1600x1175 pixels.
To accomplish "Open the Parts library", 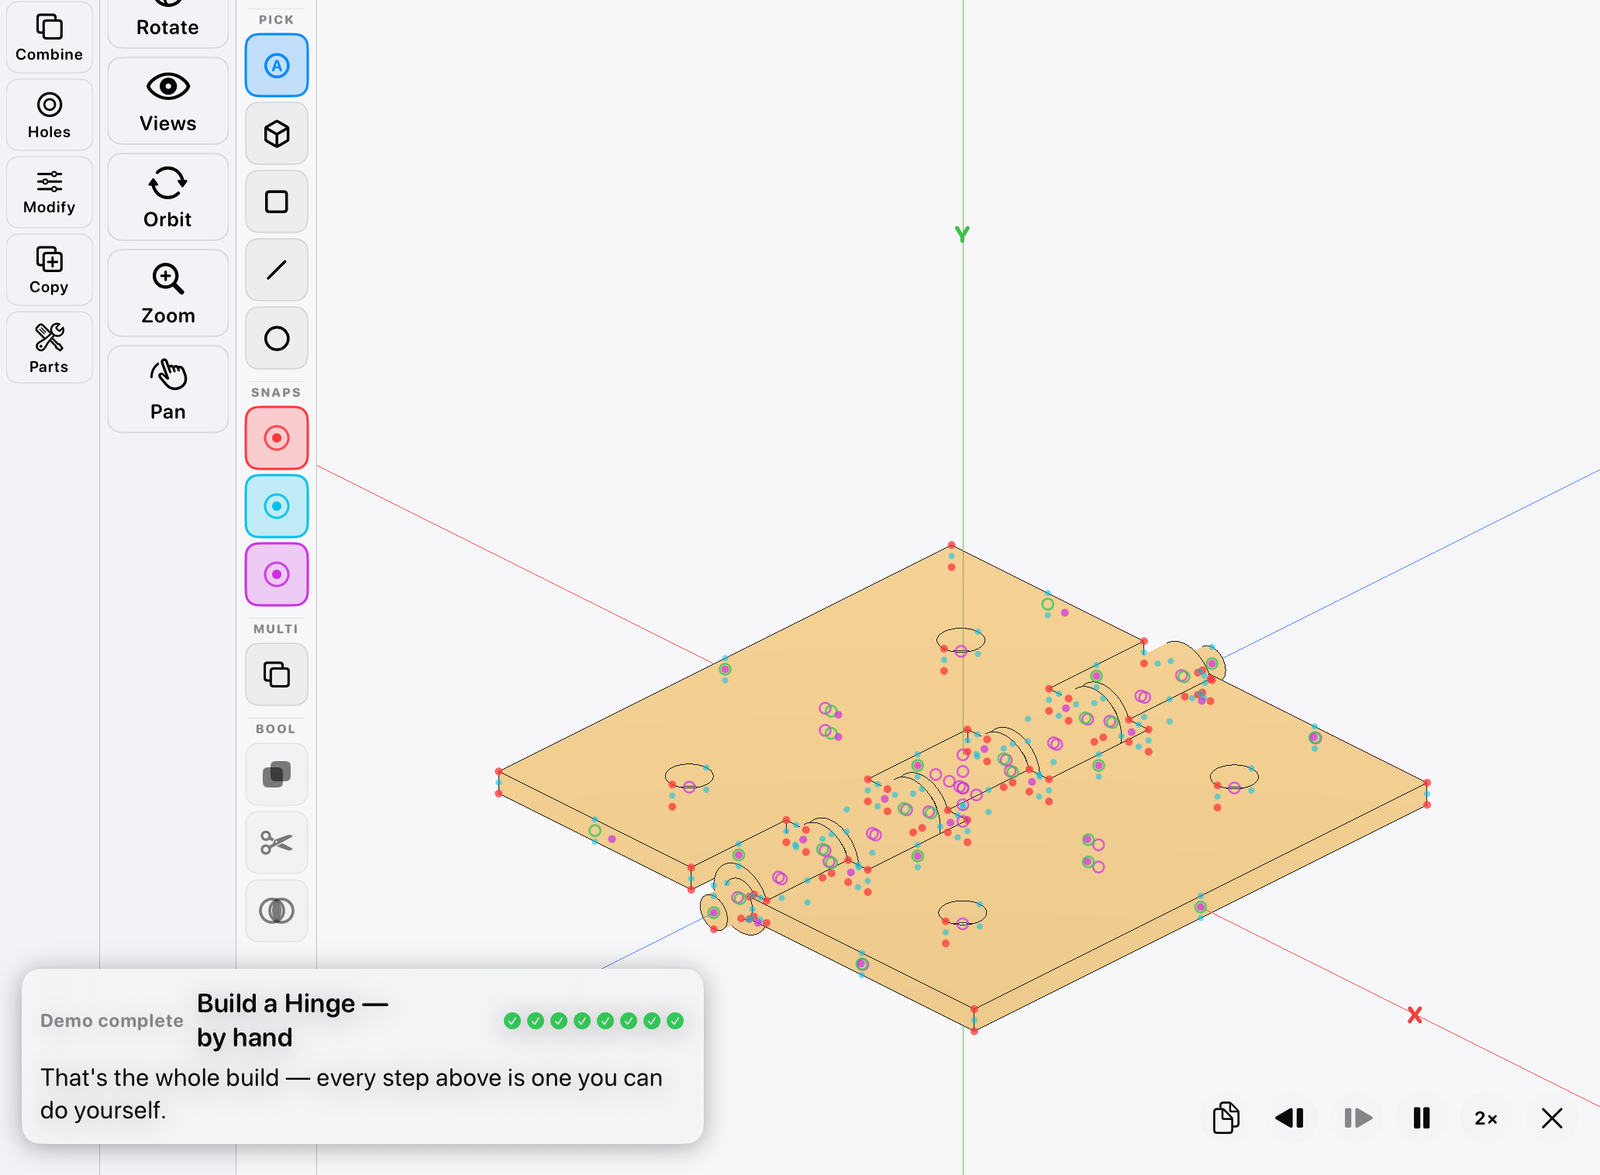I will pos(49,348).
